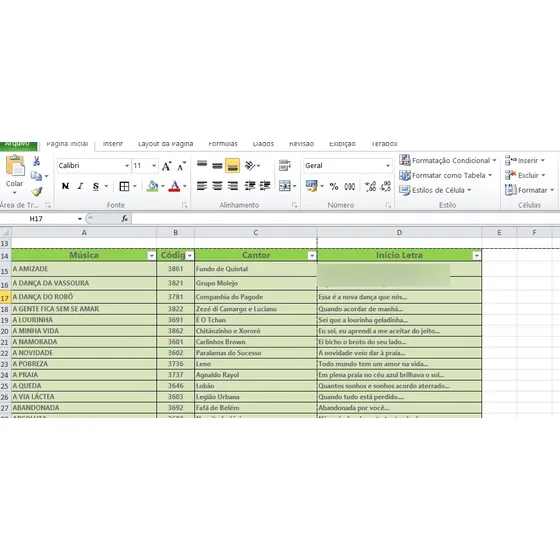
Task: Click Formatar como Tabela button
Action: (x=446, y=175)
